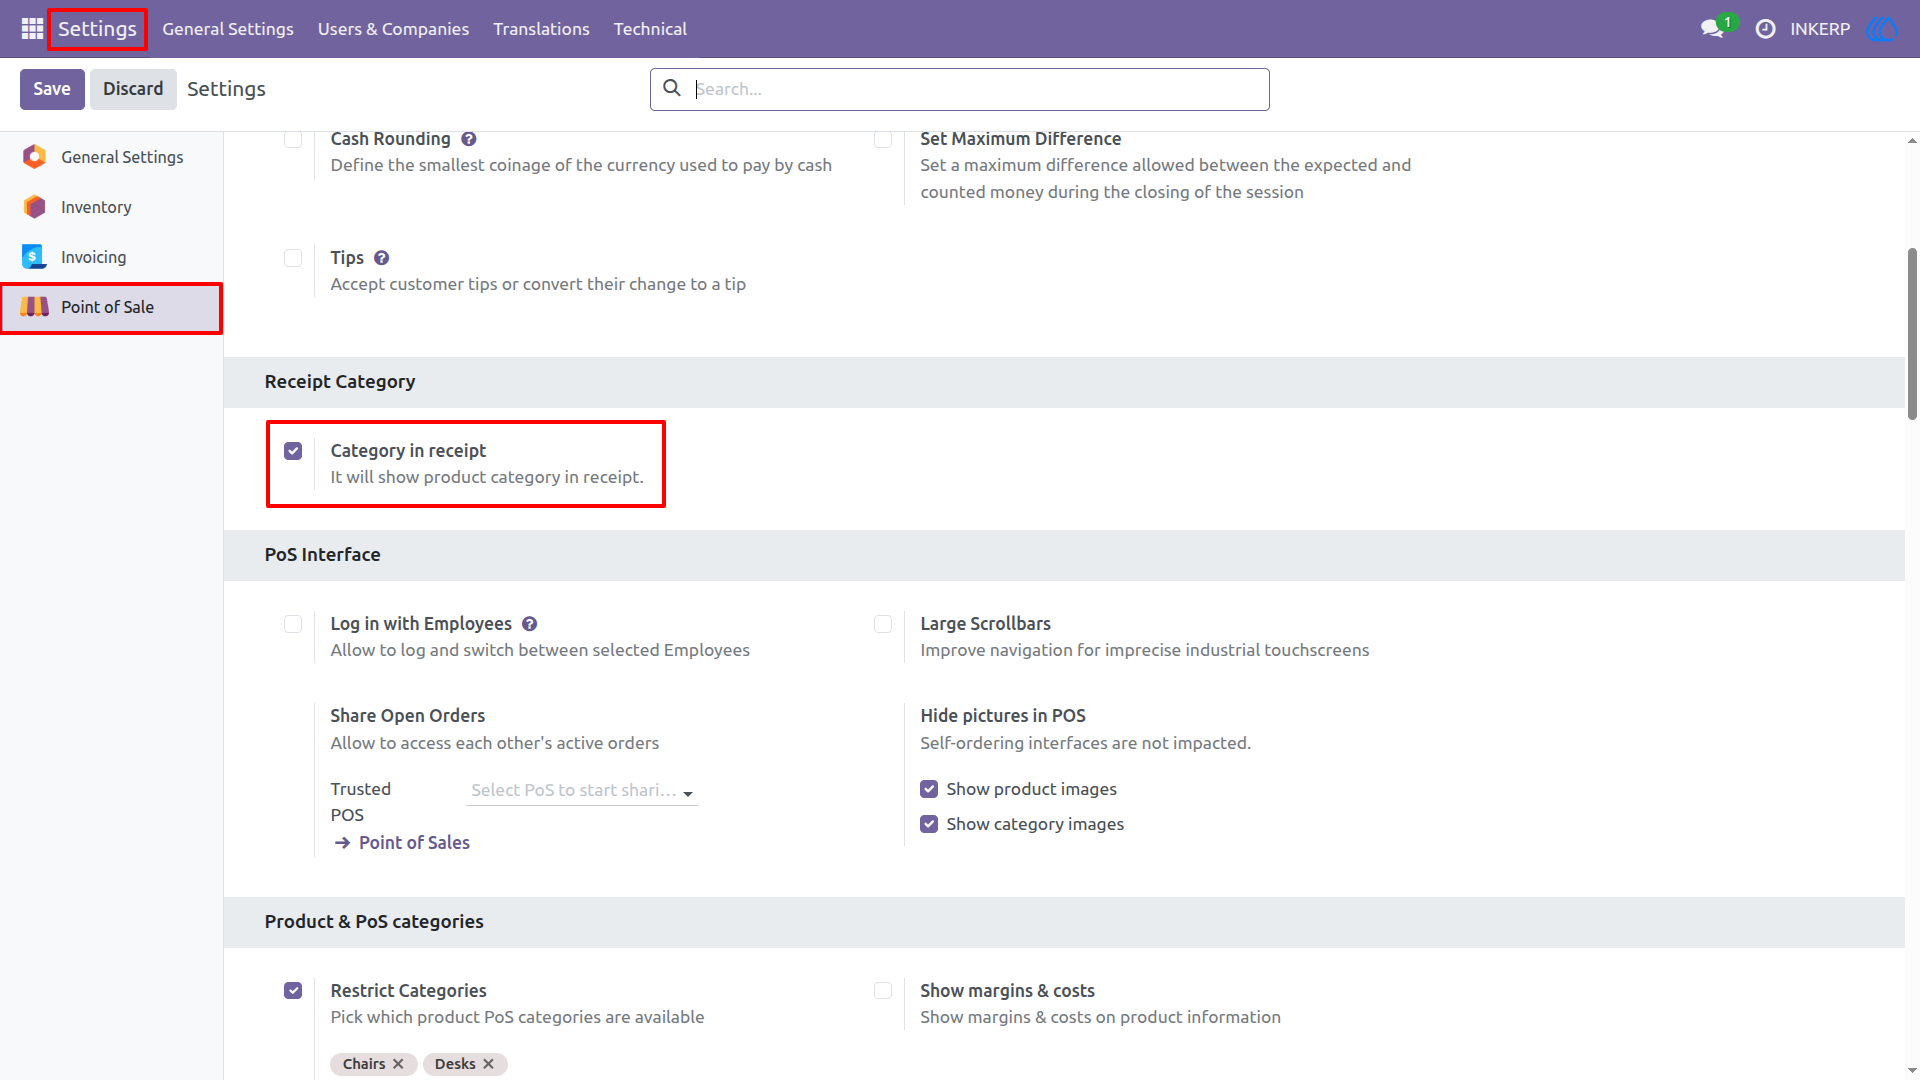
Task: Open the Trusted POS dropdown
Action: 582,790
